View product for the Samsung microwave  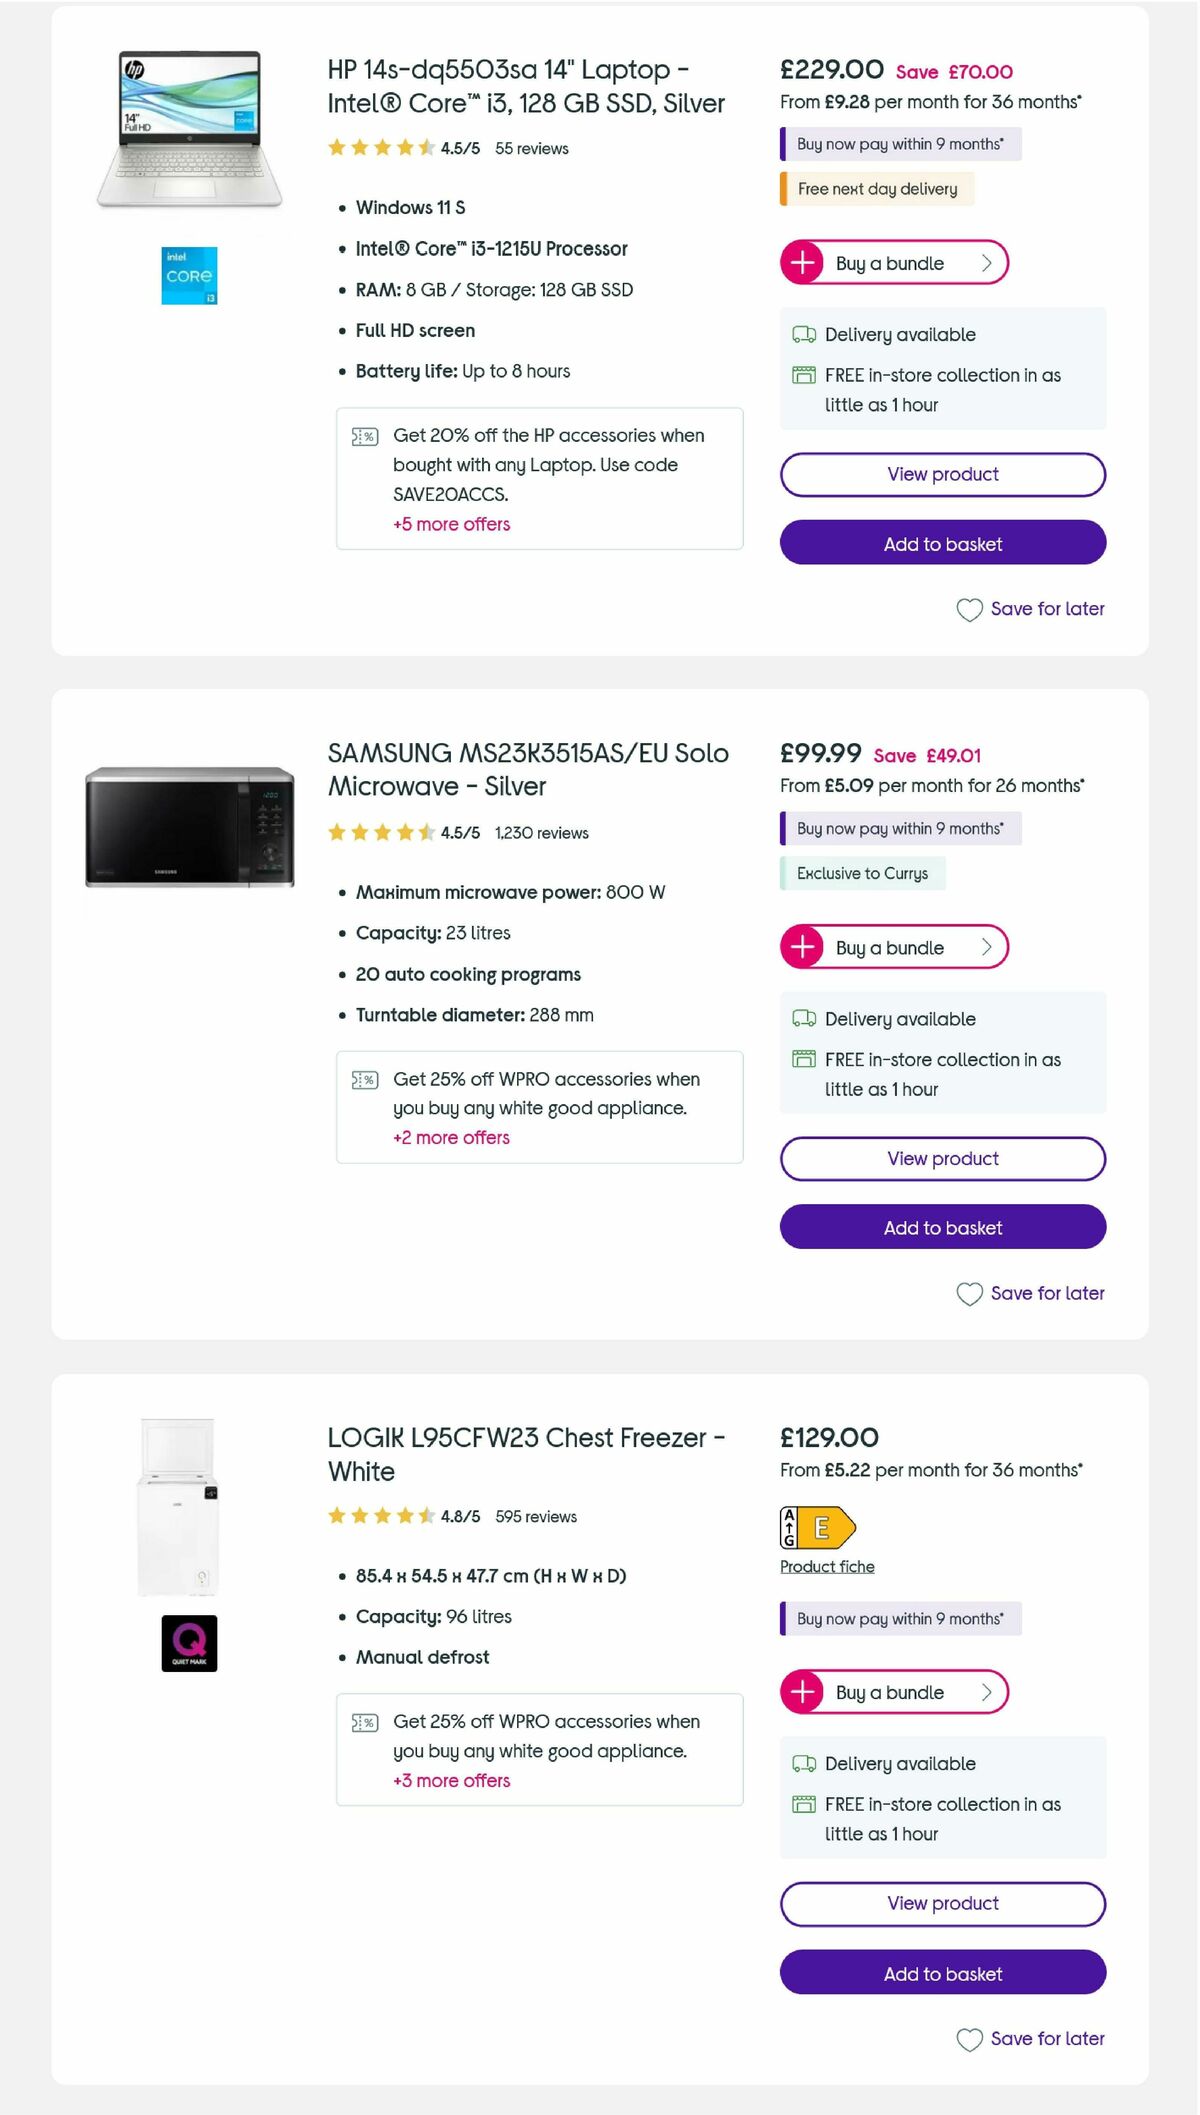pos(941,1158)
